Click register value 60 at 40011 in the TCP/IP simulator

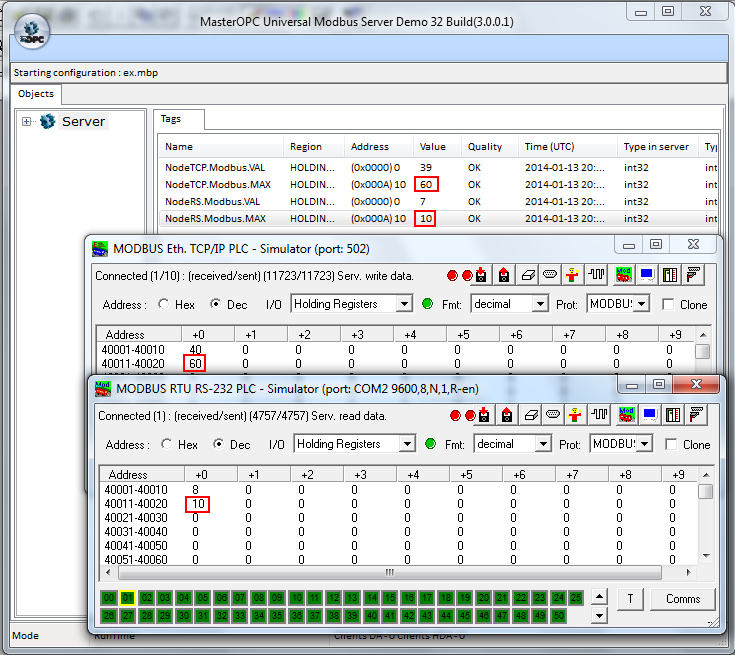pyautogui.click(x=195, y=363)
